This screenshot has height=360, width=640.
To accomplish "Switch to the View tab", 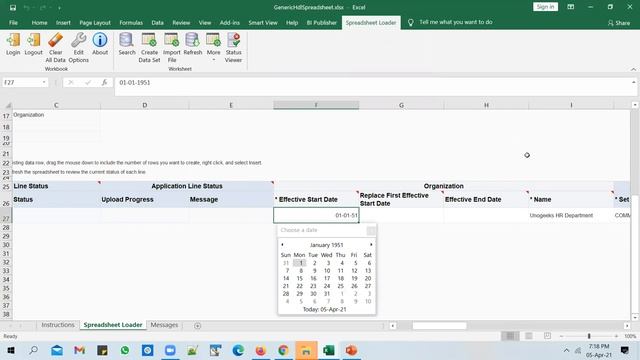I will coord(205,22).
